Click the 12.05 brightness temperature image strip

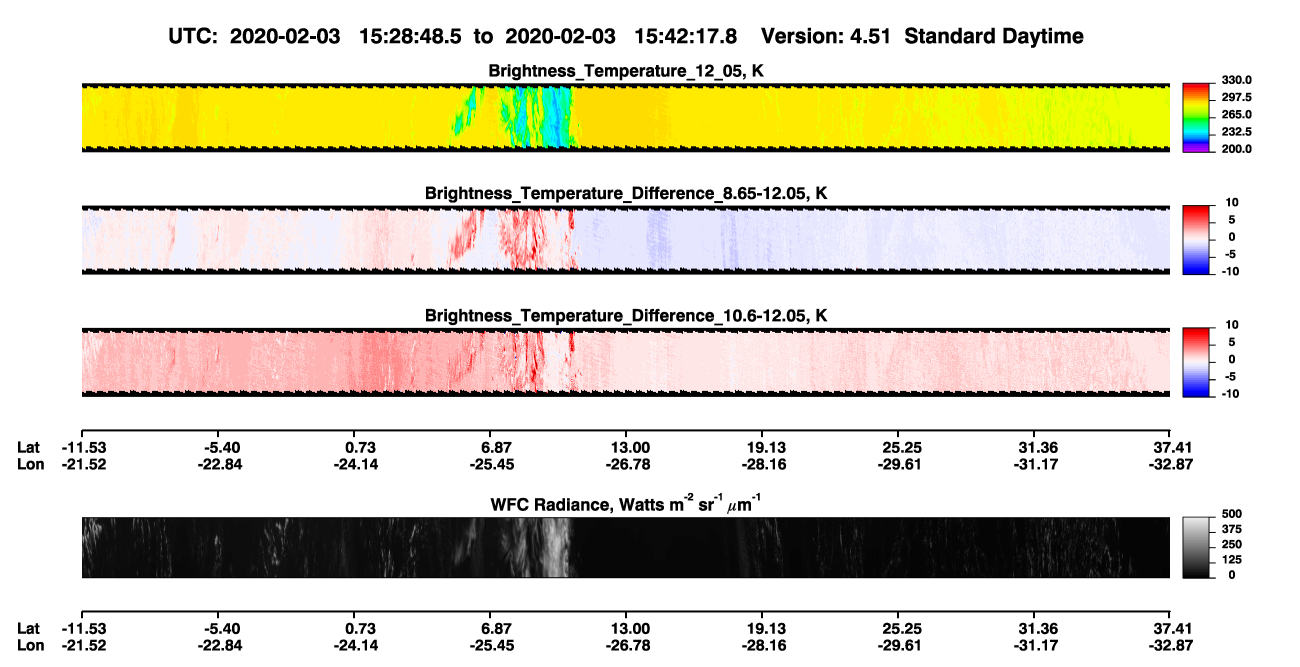point(625,118)
